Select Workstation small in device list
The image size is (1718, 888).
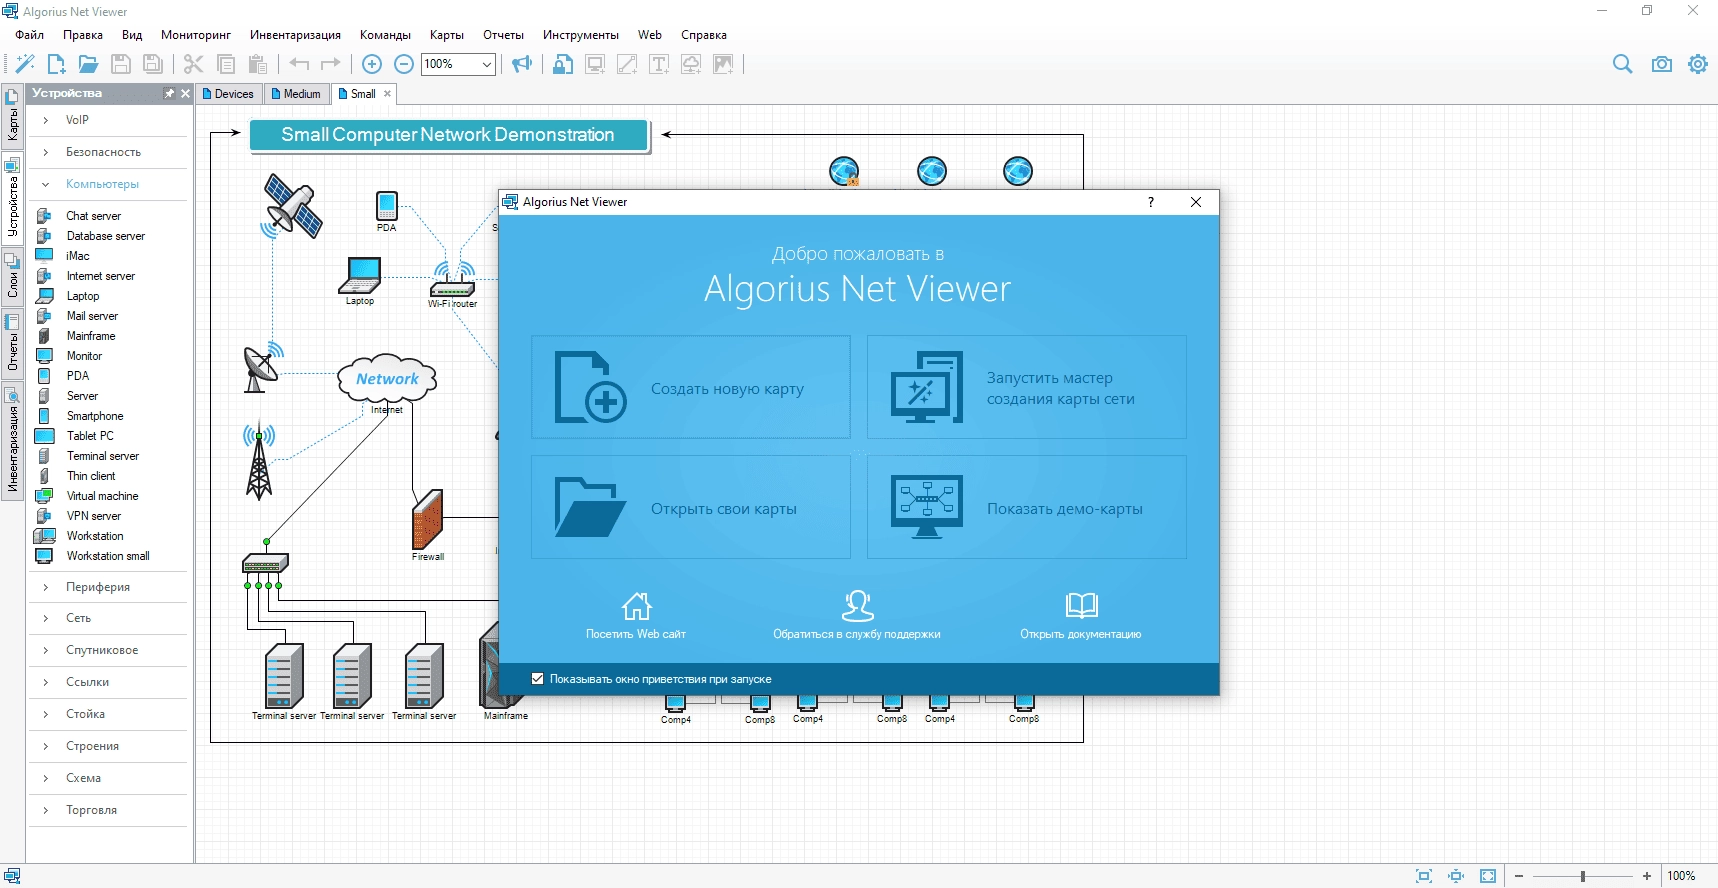pos(108,556)
